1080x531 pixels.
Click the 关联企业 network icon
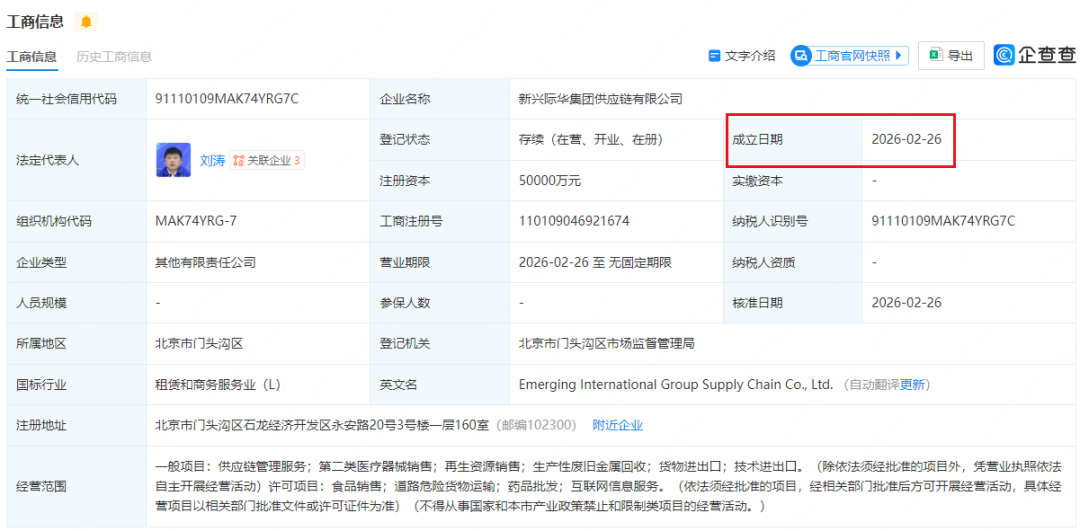coord(239,160)
